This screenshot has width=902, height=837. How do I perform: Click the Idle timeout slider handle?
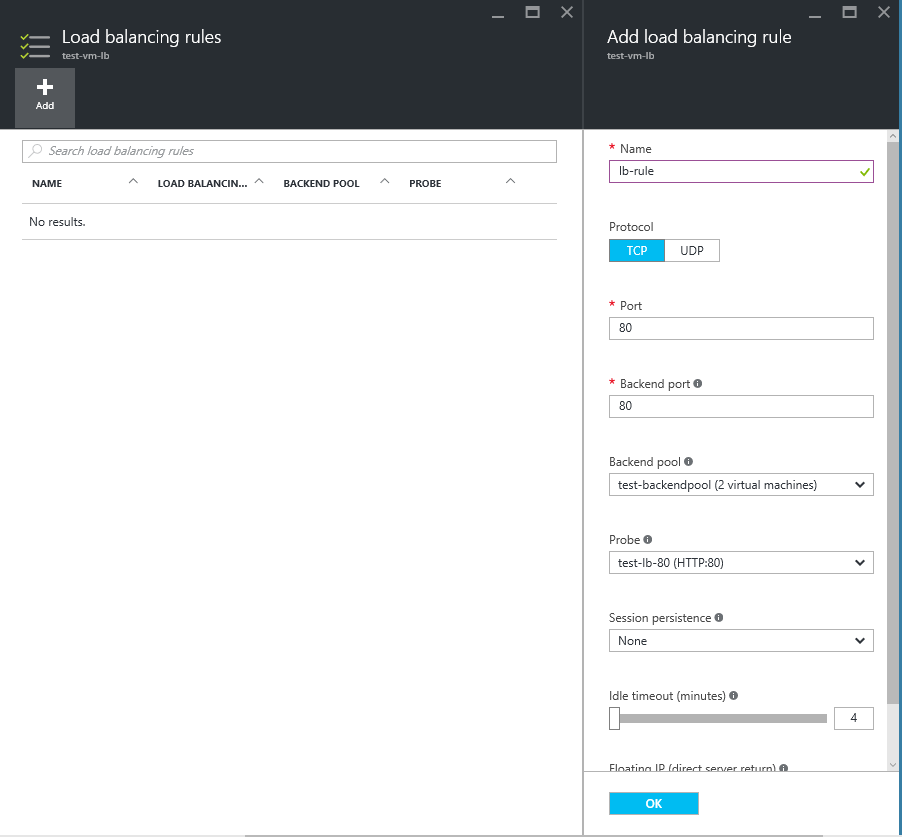(x=615, y=718)
